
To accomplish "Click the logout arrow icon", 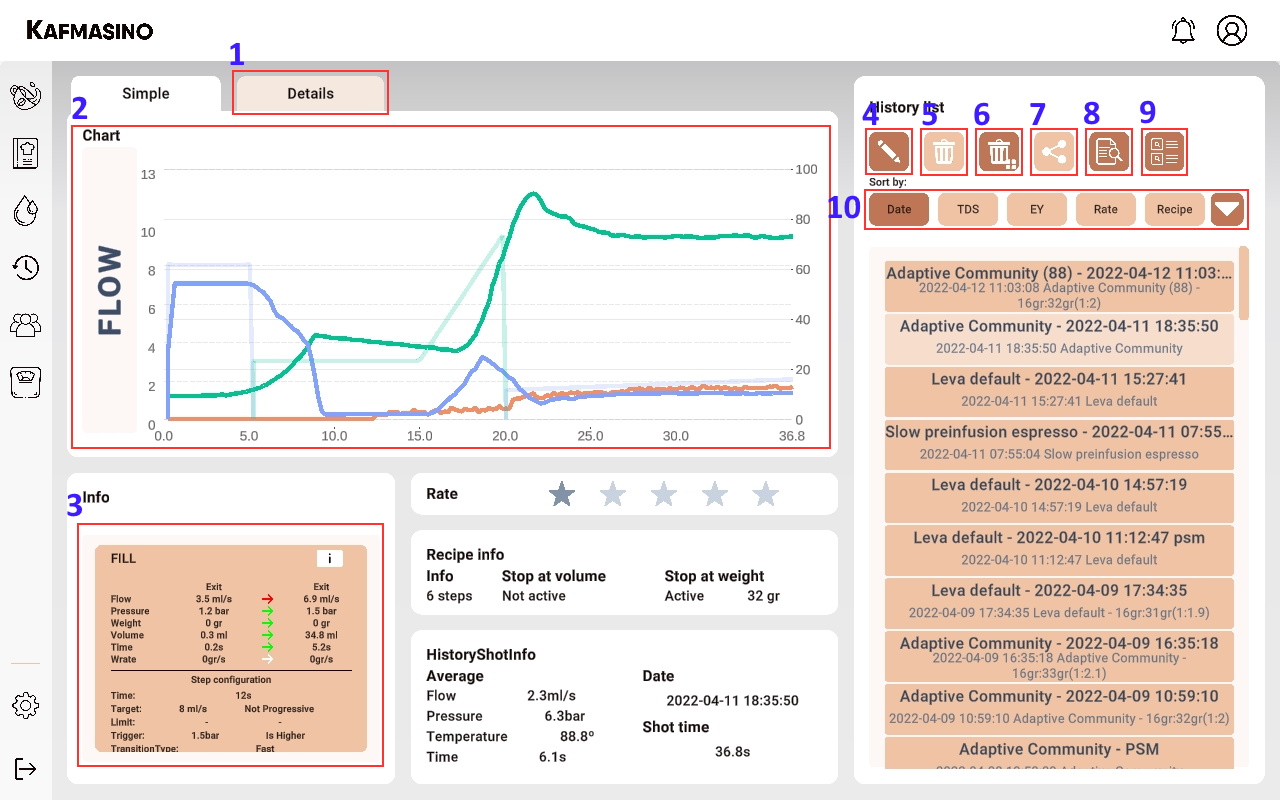I will coord(26,768).
